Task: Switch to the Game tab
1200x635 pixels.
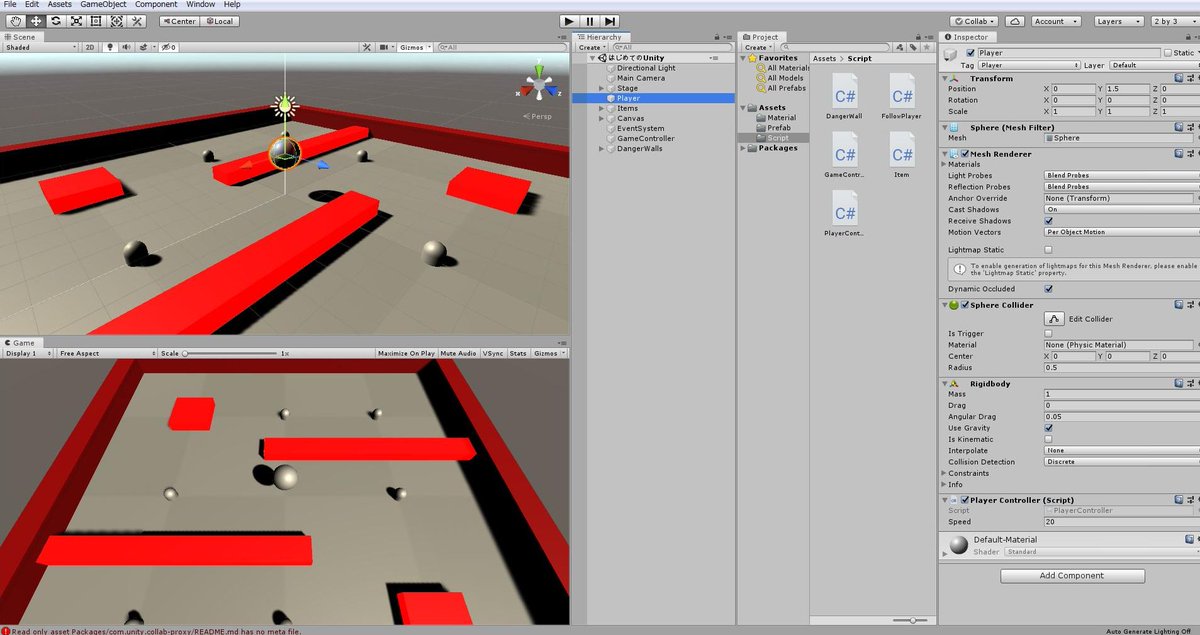Action: tap(20, 342)
